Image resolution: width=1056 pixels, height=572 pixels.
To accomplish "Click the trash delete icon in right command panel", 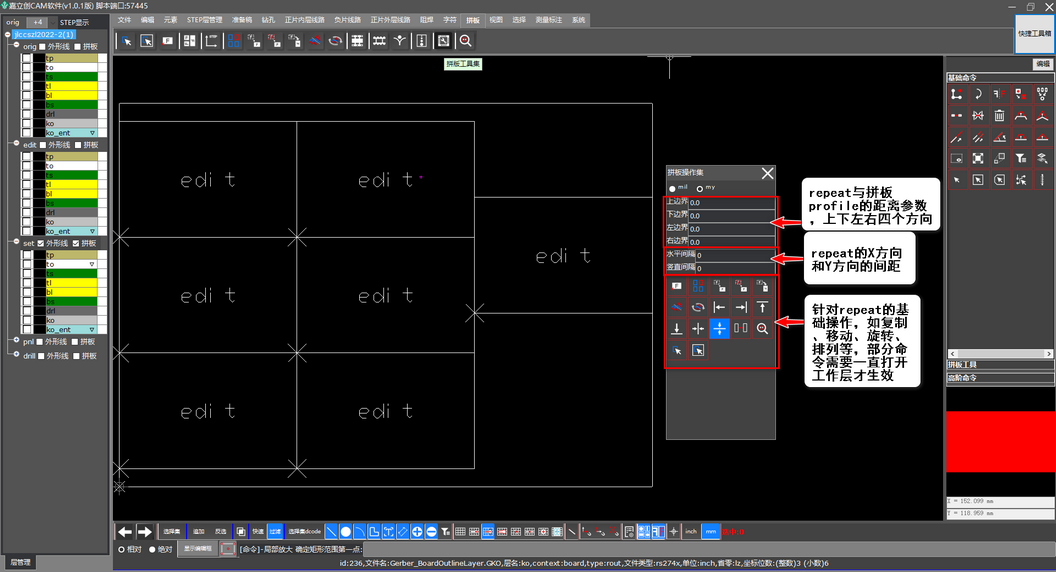I will point(999,116).
